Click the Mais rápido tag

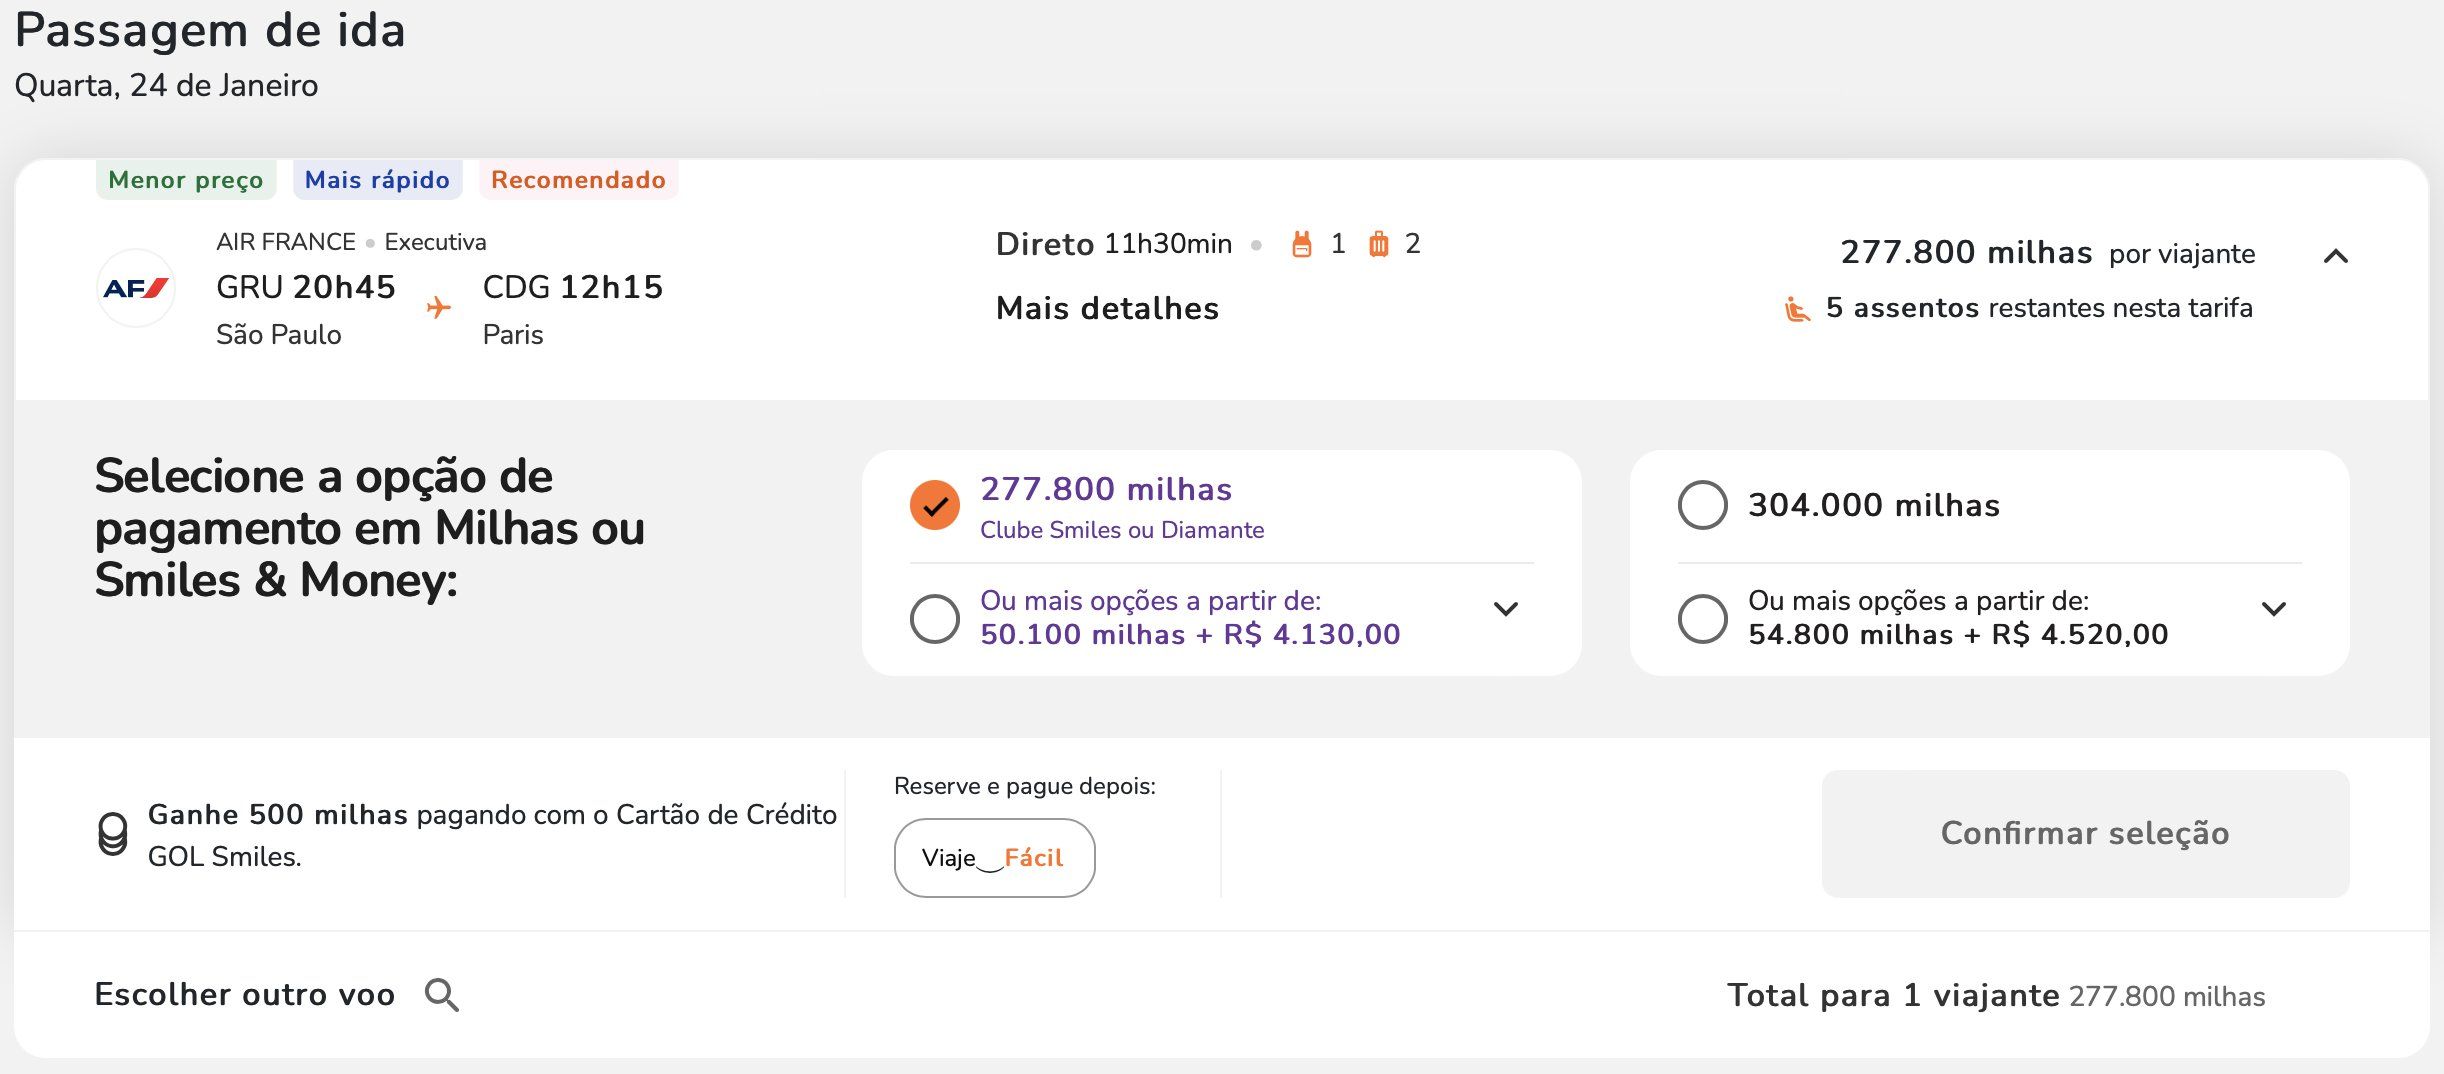click(377, 180)
